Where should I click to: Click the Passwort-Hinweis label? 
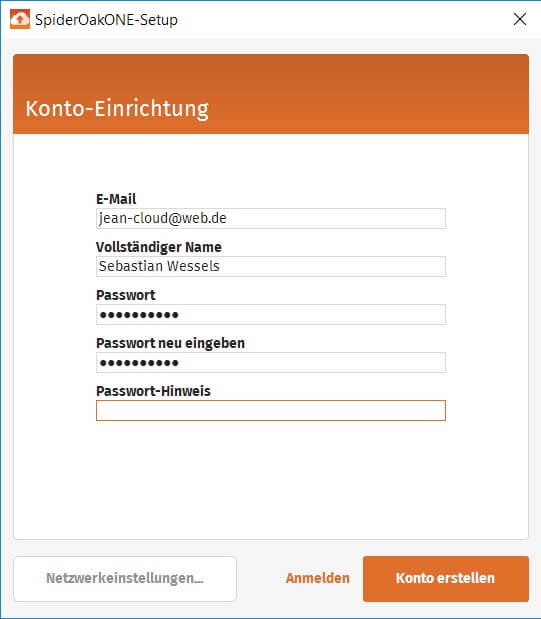point(153,391)
